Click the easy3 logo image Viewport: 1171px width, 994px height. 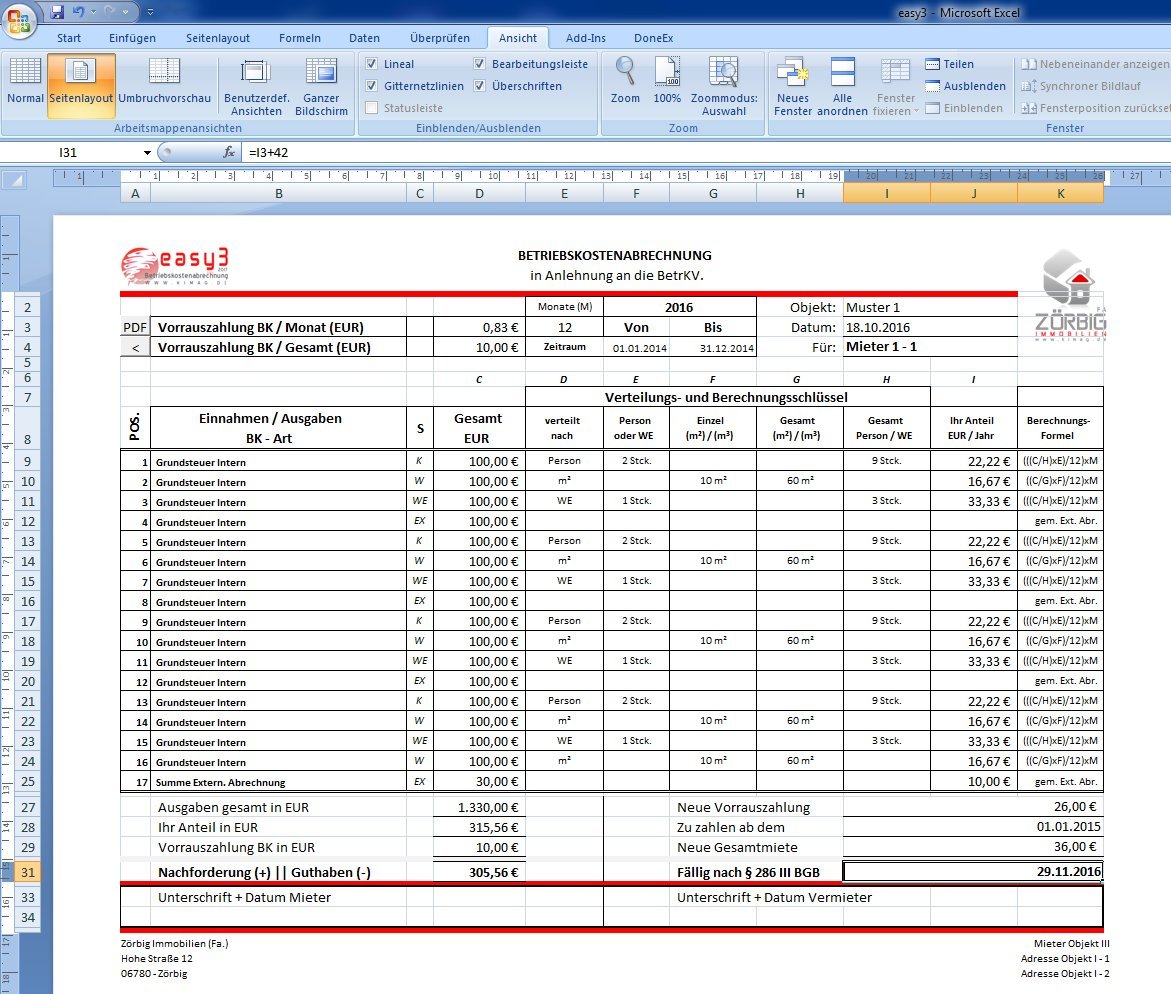[176, 267]
